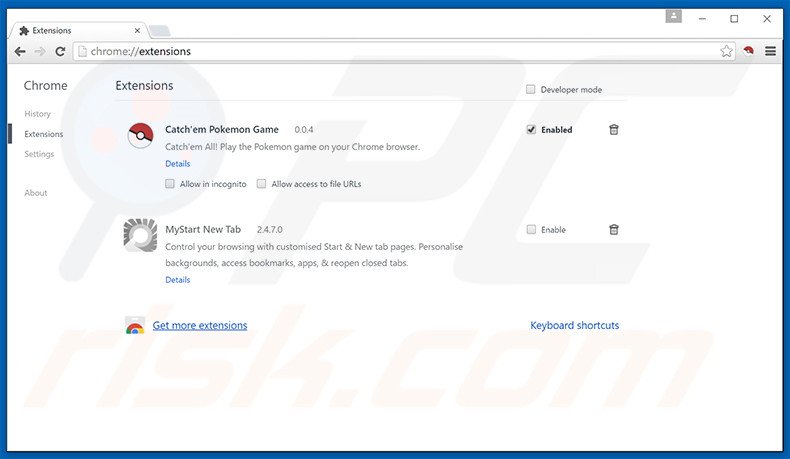Remove Catch'em Pokemon Game via trash icon
Screen dimensions: 790x459
tap(614, 130)
